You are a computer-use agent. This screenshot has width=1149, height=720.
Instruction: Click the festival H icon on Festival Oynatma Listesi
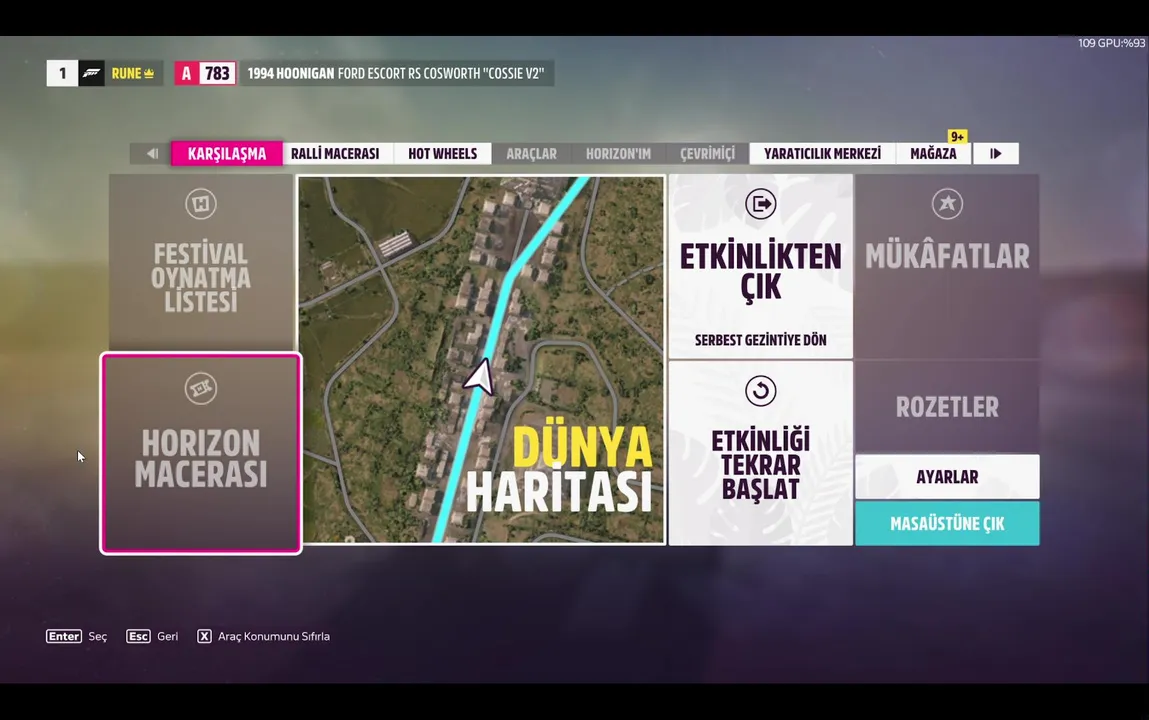click(x=201, y=204)
